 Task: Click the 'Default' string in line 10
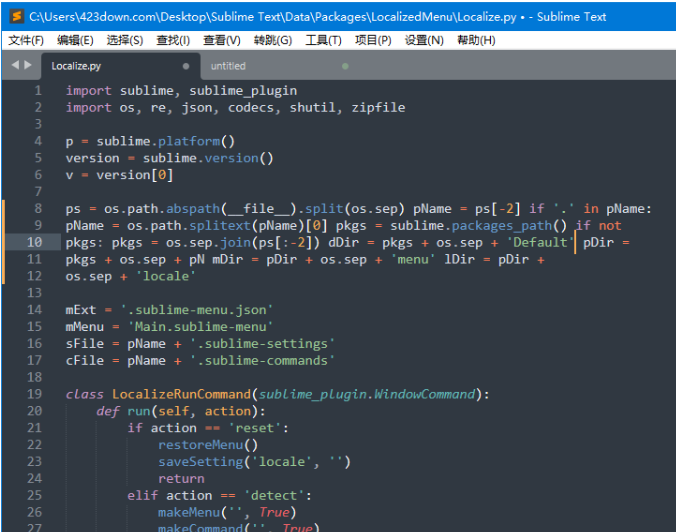540,242
